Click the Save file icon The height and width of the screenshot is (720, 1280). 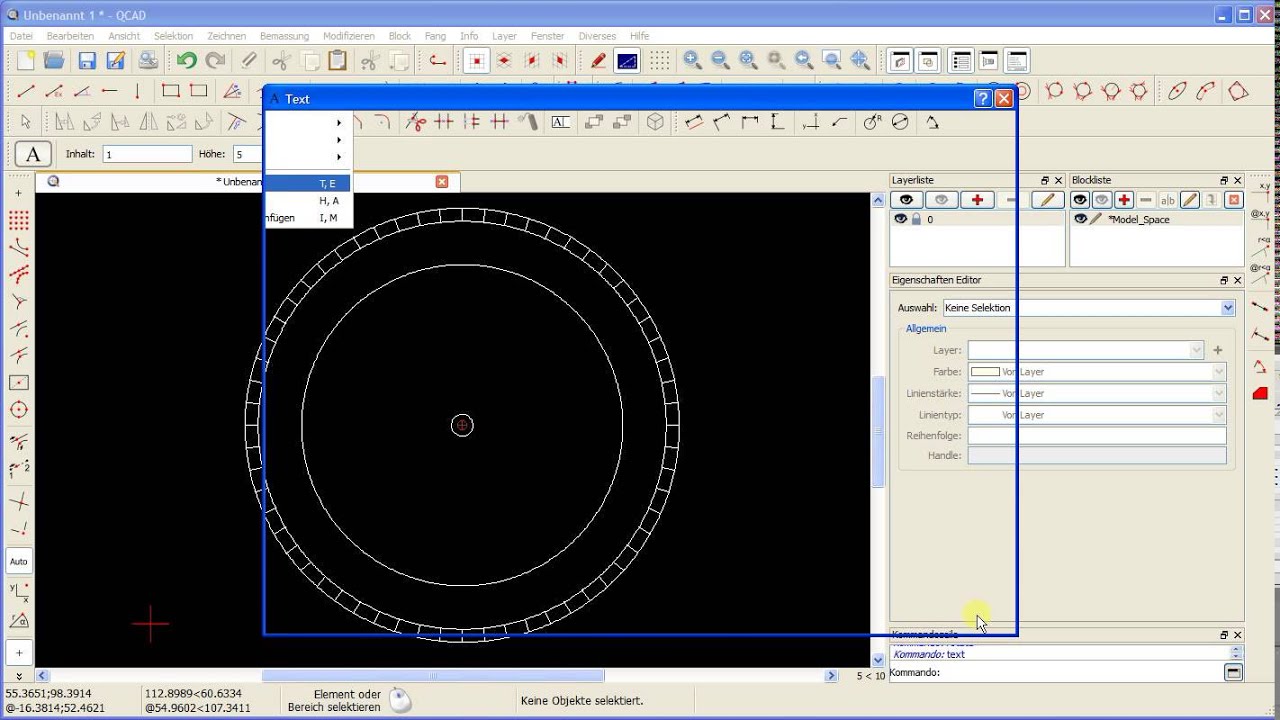(x=86, y=61)
